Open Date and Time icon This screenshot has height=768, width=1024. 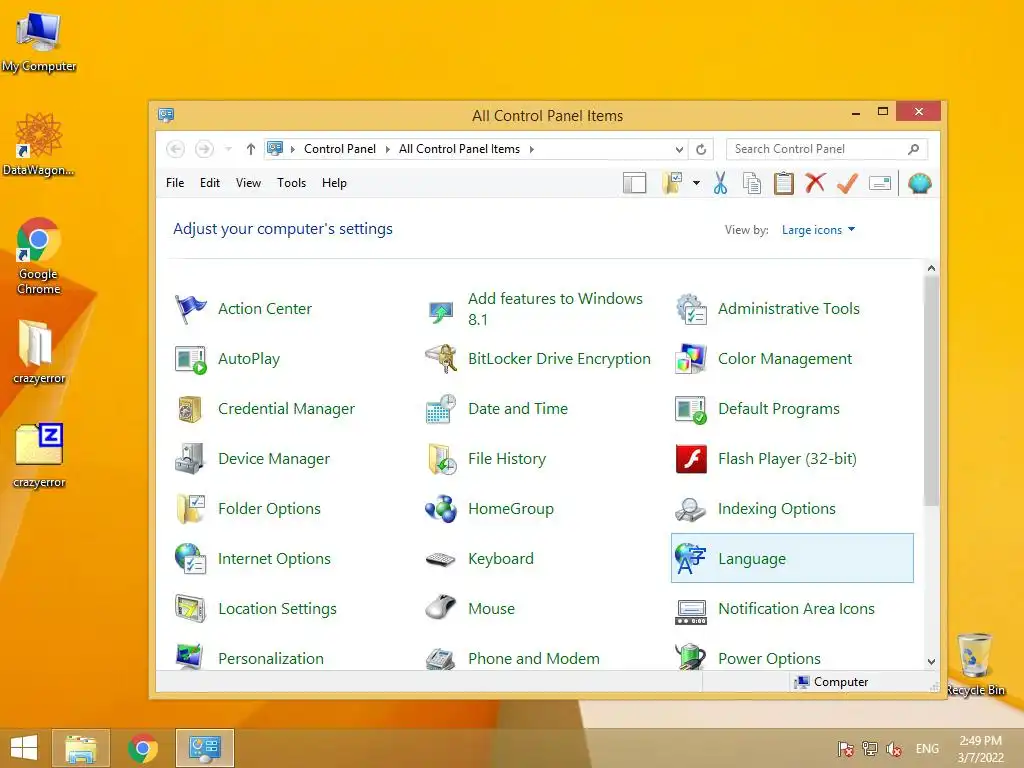441,409
